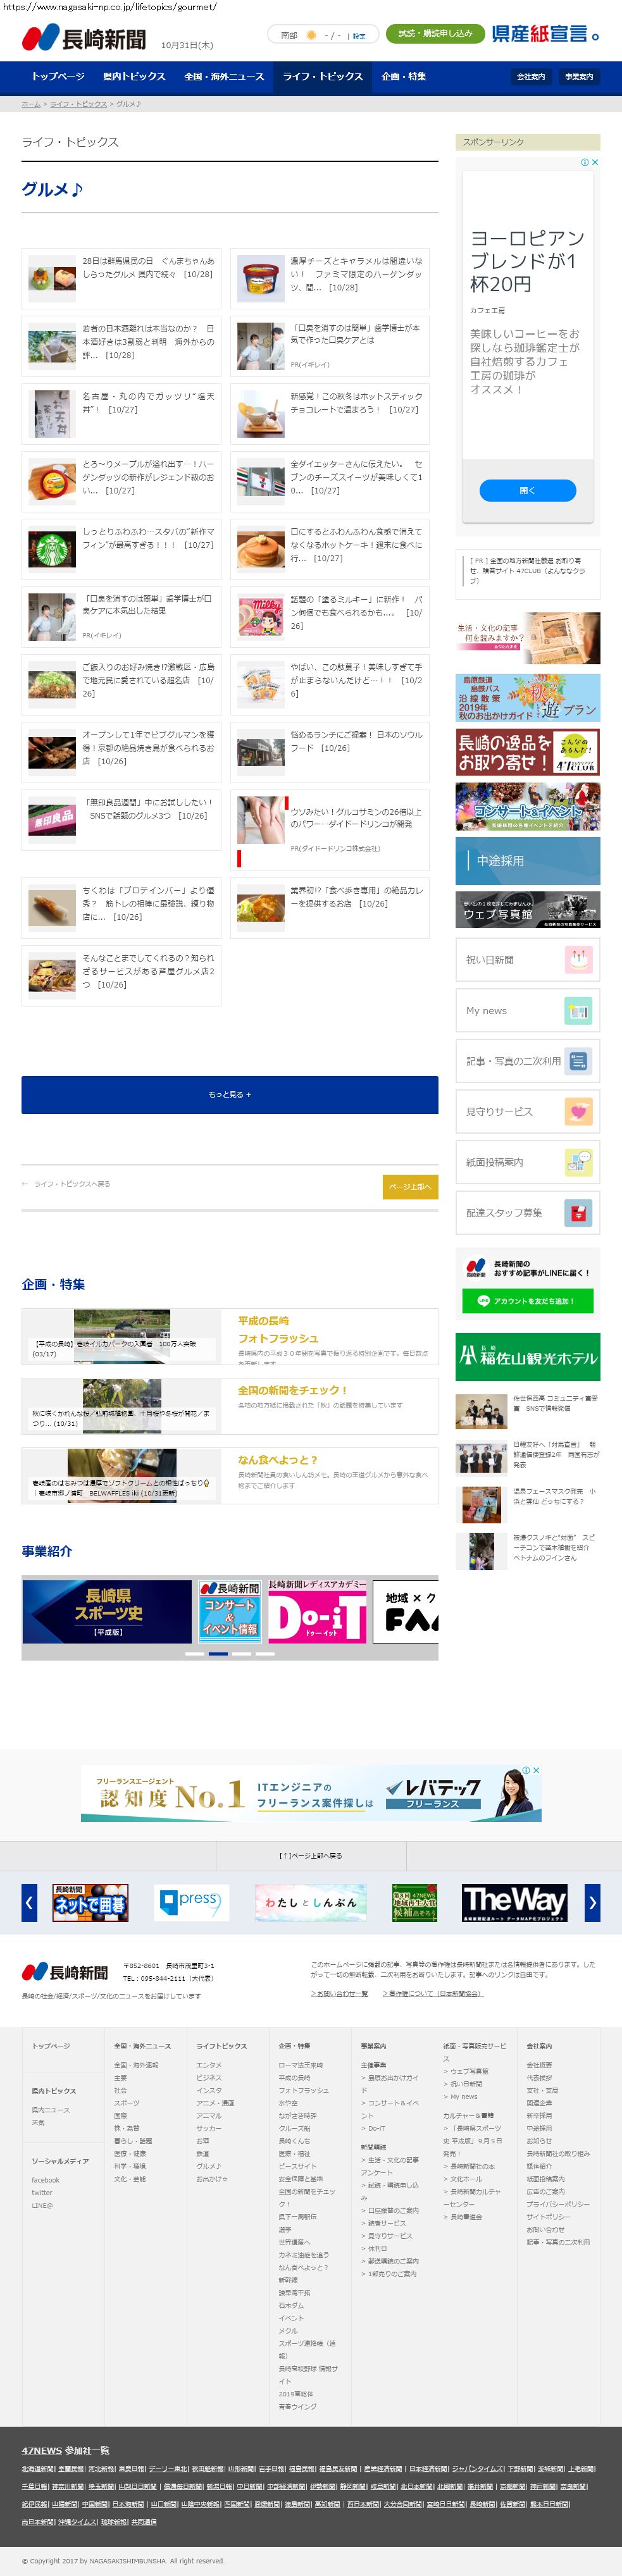Open the コンサート&イベント sidebar banner

click(x=528, y=806)
